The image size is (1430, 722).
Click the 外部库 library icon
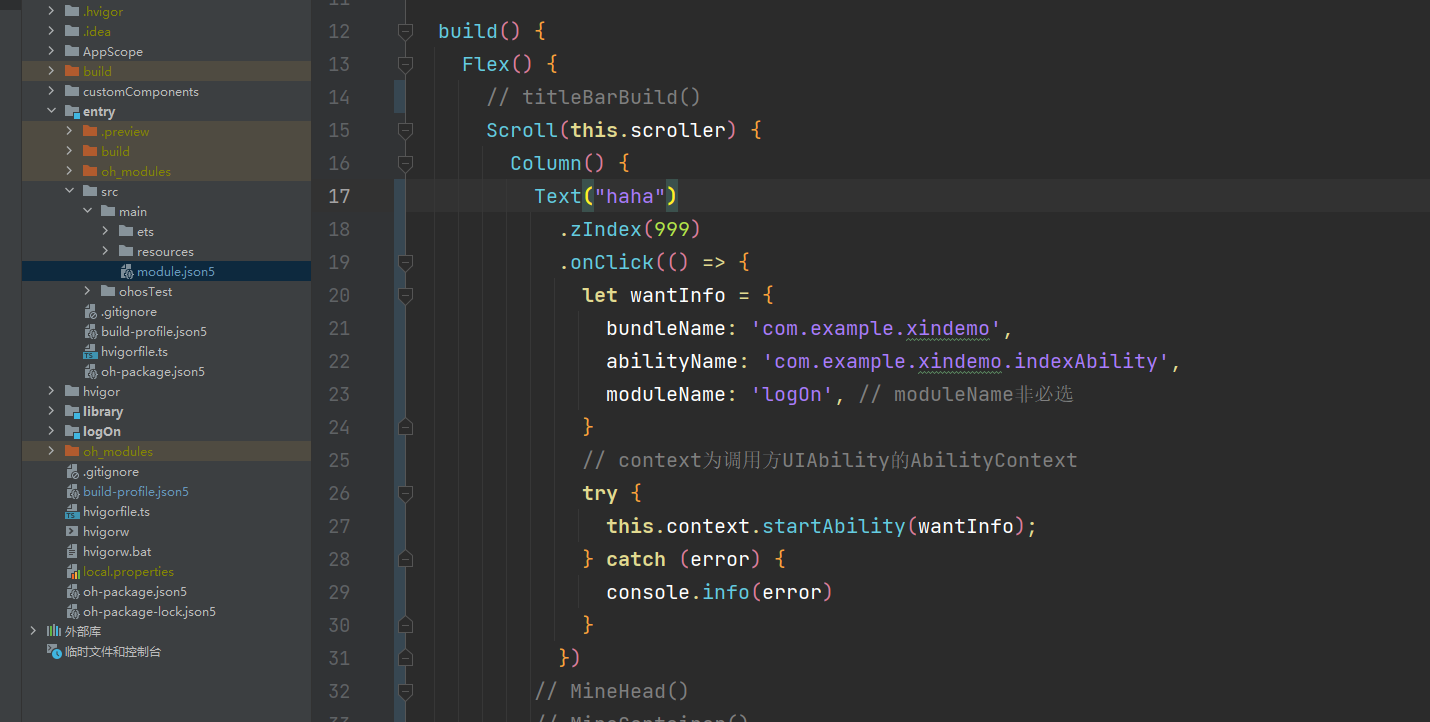pos(54,632)
